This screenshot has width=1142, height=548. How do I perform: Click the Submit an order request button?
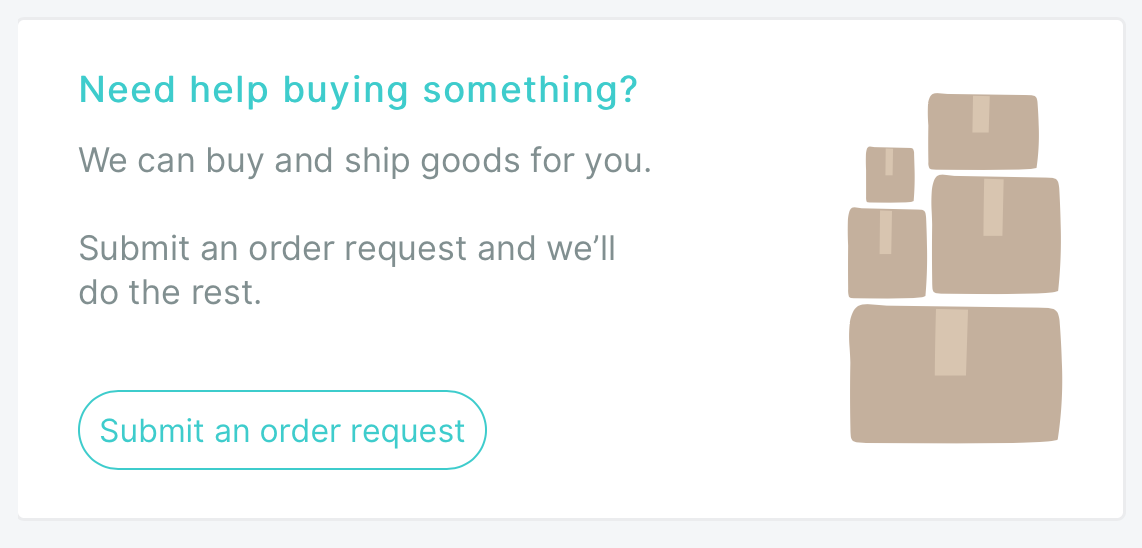282,430
